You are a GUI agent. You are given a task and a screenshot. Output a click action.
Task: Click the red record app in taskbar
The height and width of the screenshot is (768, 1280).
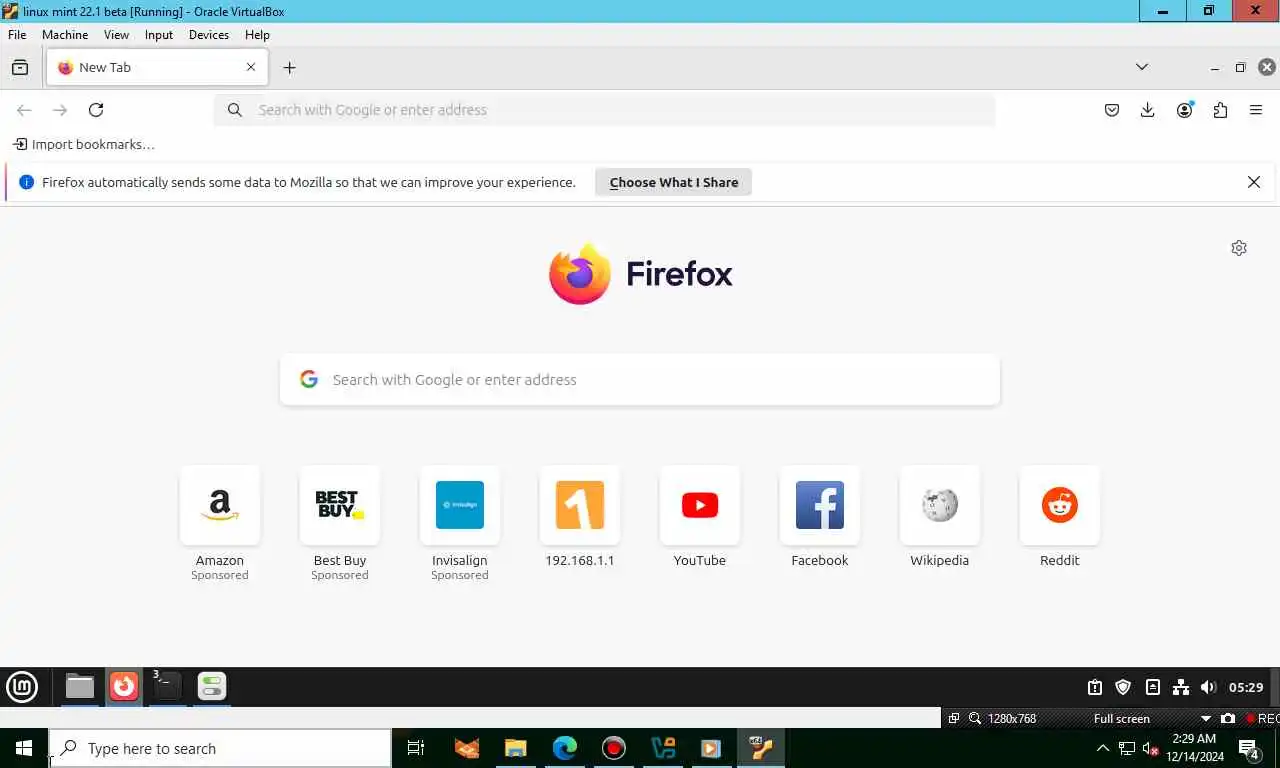(x=614, y=748)
